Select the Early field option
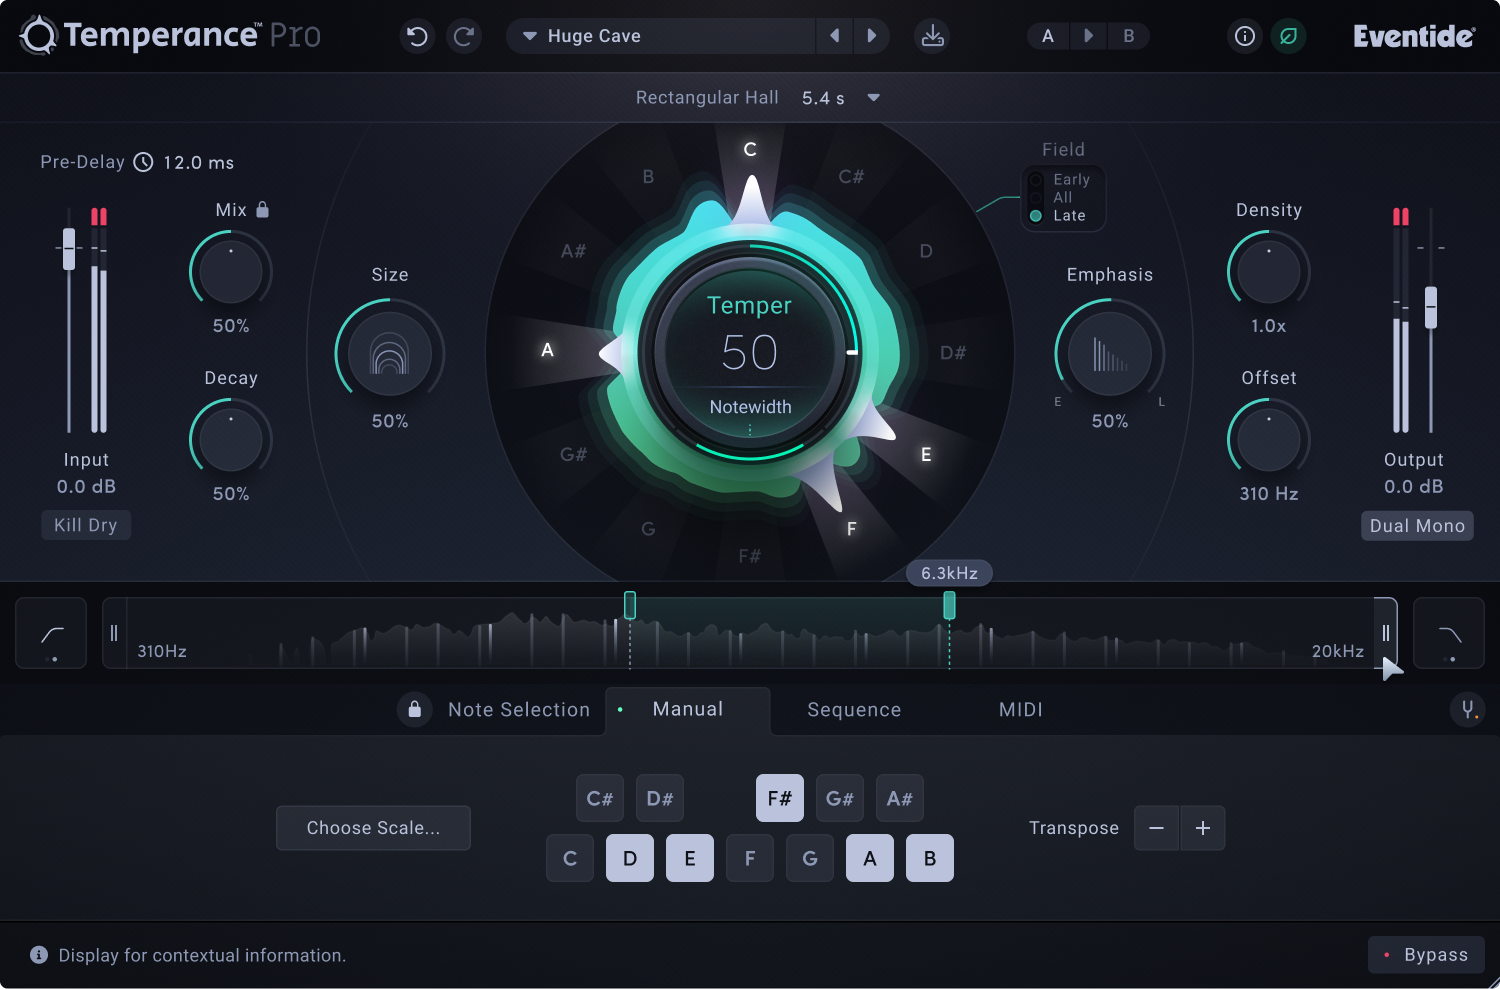The height and width of the screenshot is (989, 1500). (x=1037, y=180)
